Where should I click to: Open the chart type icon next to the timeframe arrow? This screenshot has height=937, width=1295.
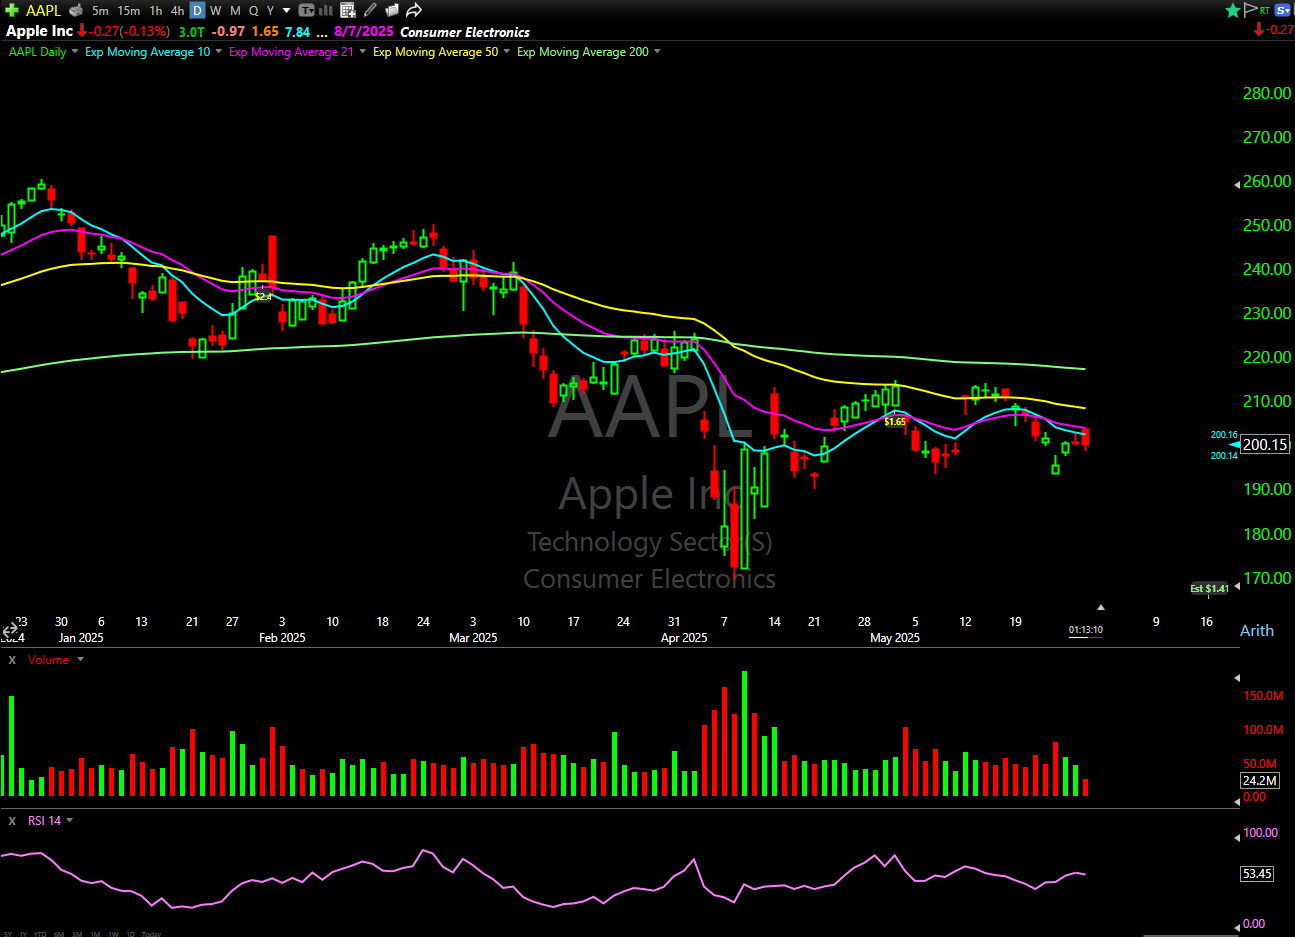306,10
